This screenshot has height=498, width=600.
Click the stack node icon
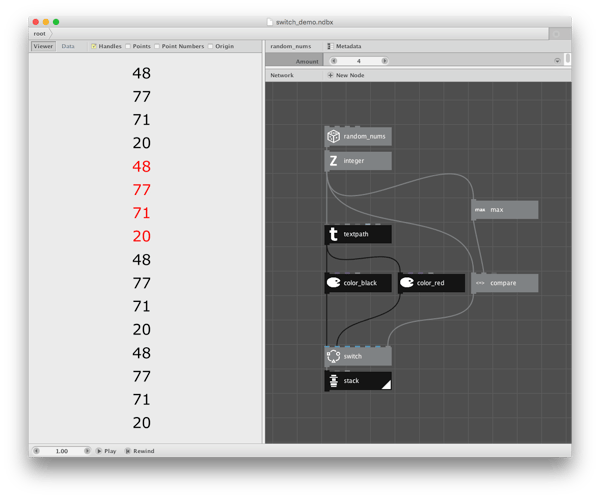pos(333,380)
